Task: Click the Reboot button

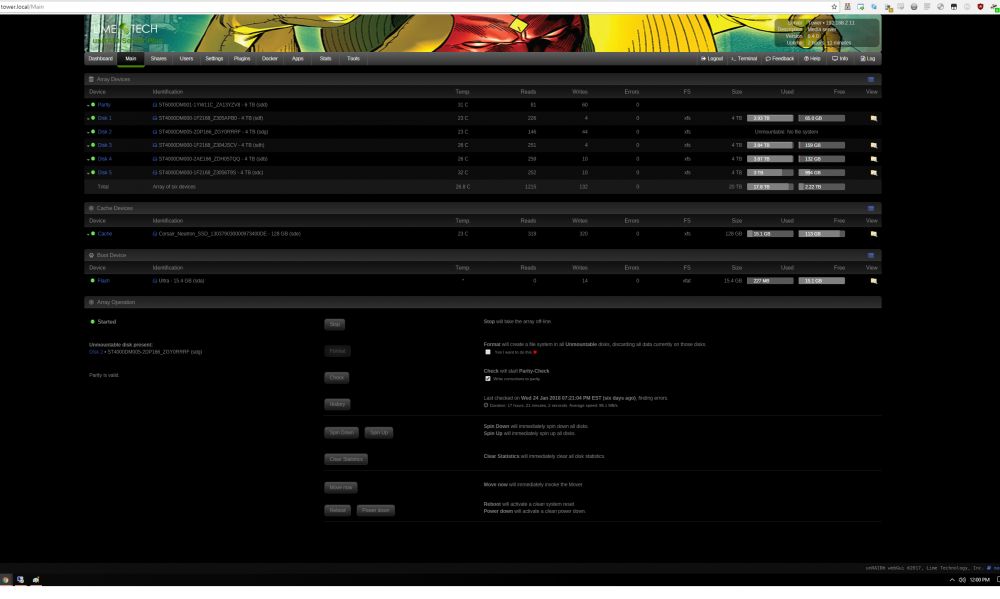Action: coord(337,510)
